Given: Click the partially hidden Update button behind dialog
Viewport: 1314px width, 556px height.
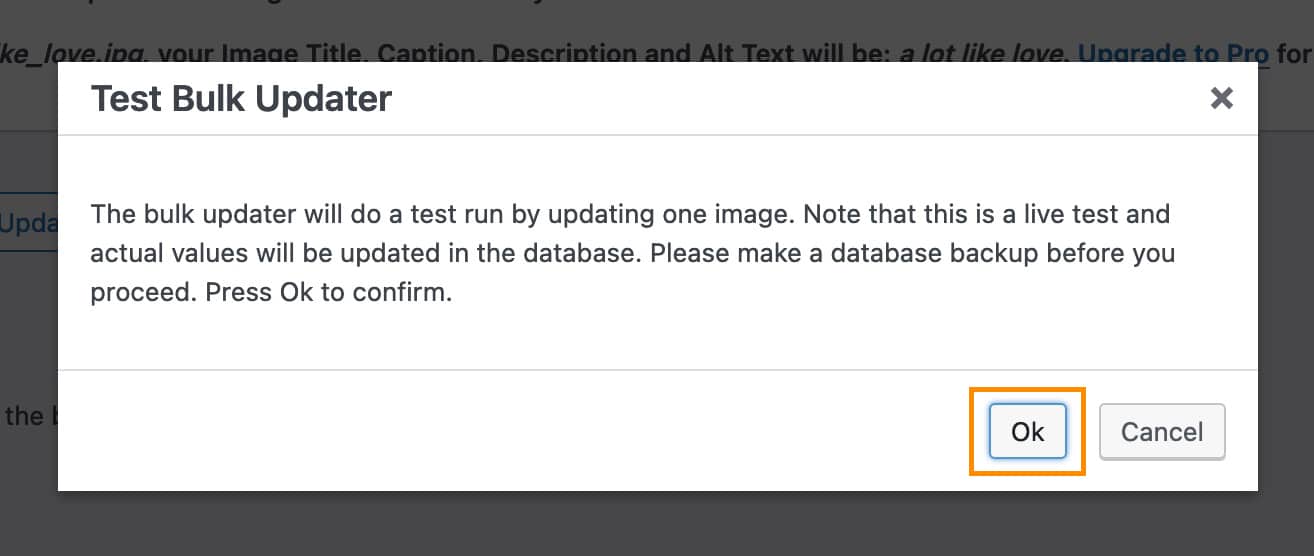Looking at the screenshot, I should tap(28, 224).
